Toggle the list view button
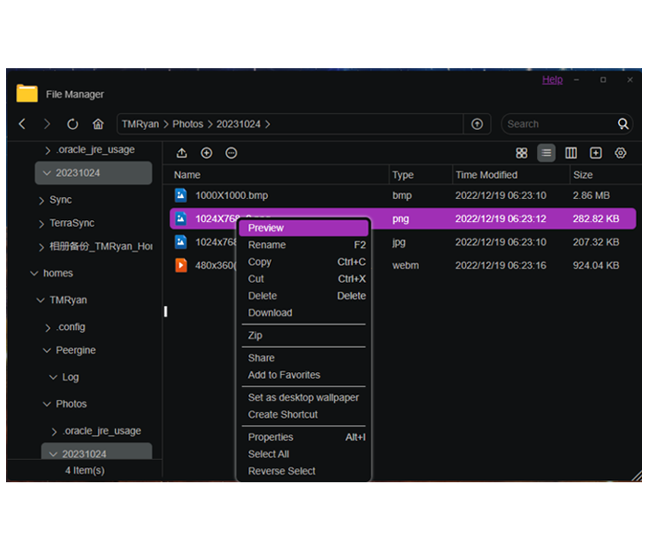 click(x=546, y=153)
